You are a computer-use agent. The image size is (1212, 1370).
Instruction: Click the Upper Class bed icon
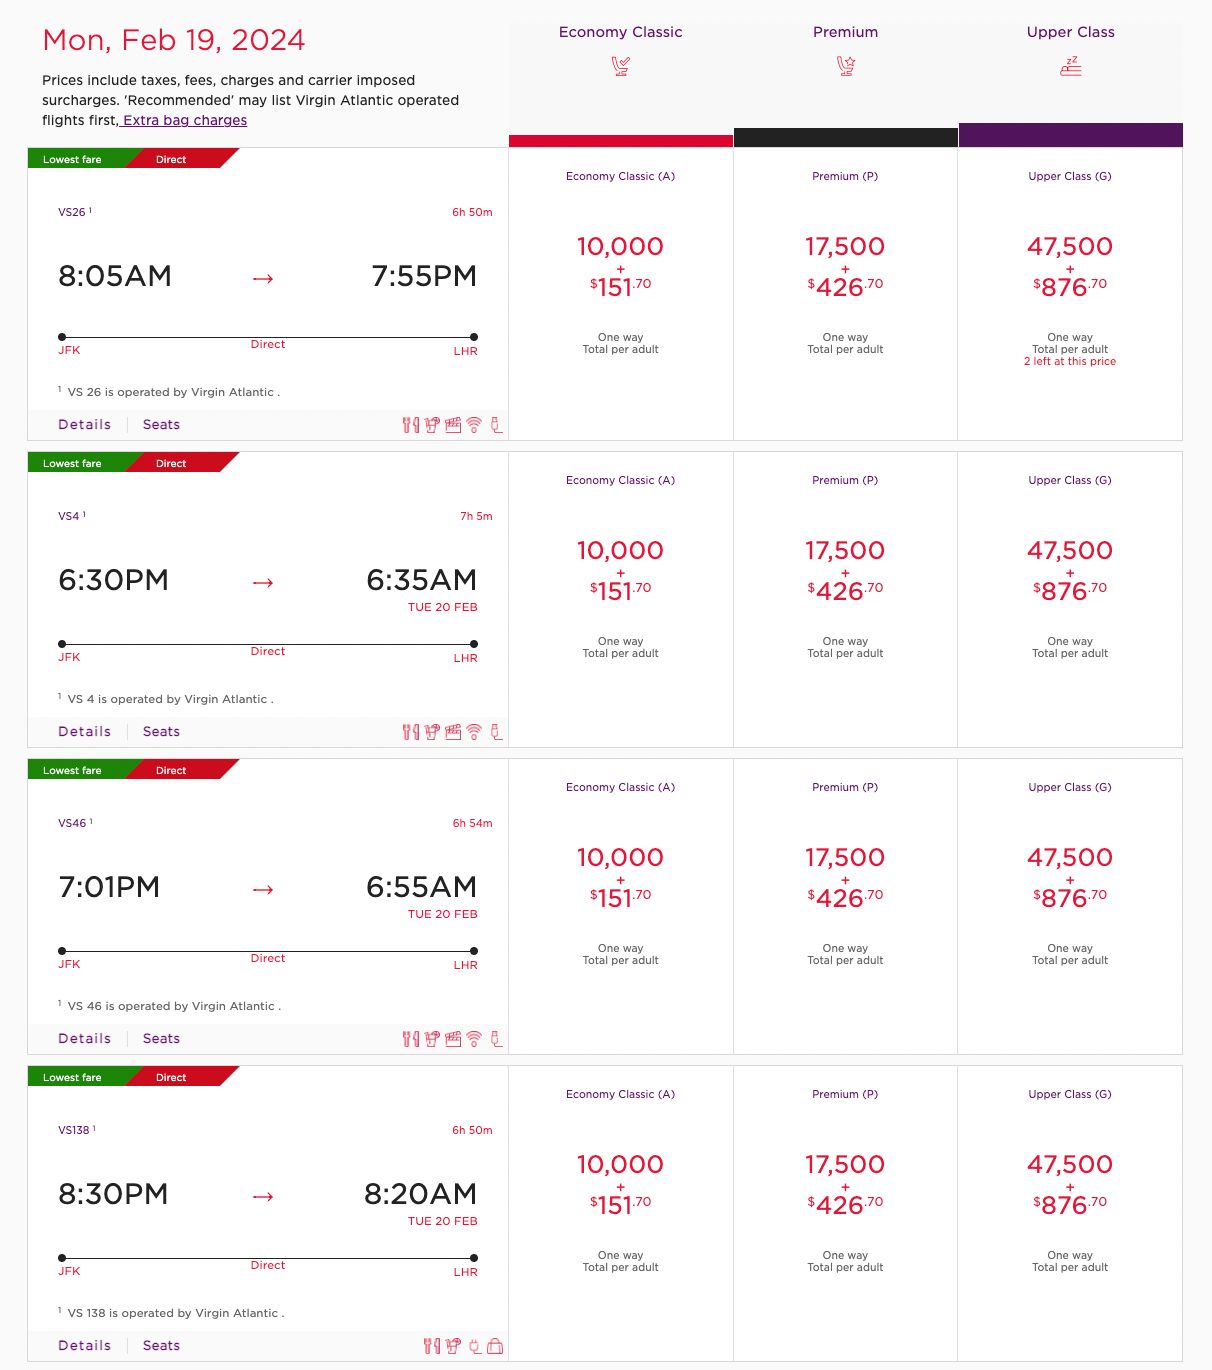[x=1071, y=67]
